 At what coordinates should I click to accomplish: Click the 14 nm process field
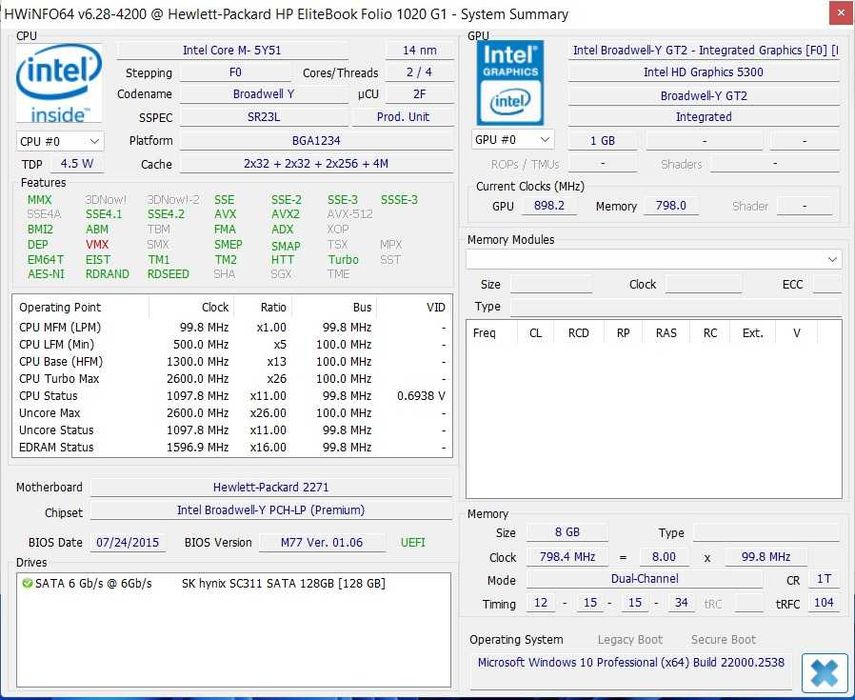pyautogui.click(x=419, y=50)
